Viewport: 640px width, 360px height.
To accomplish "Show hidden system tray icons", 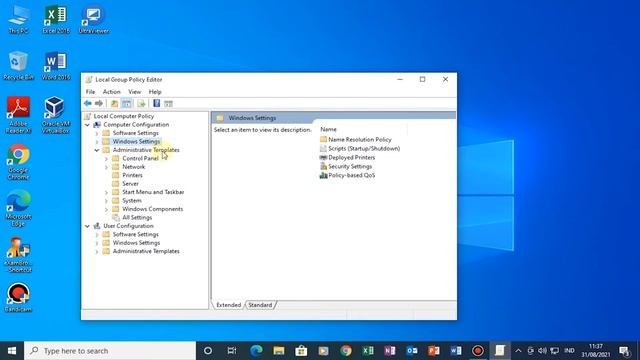I will pos(518,351).
